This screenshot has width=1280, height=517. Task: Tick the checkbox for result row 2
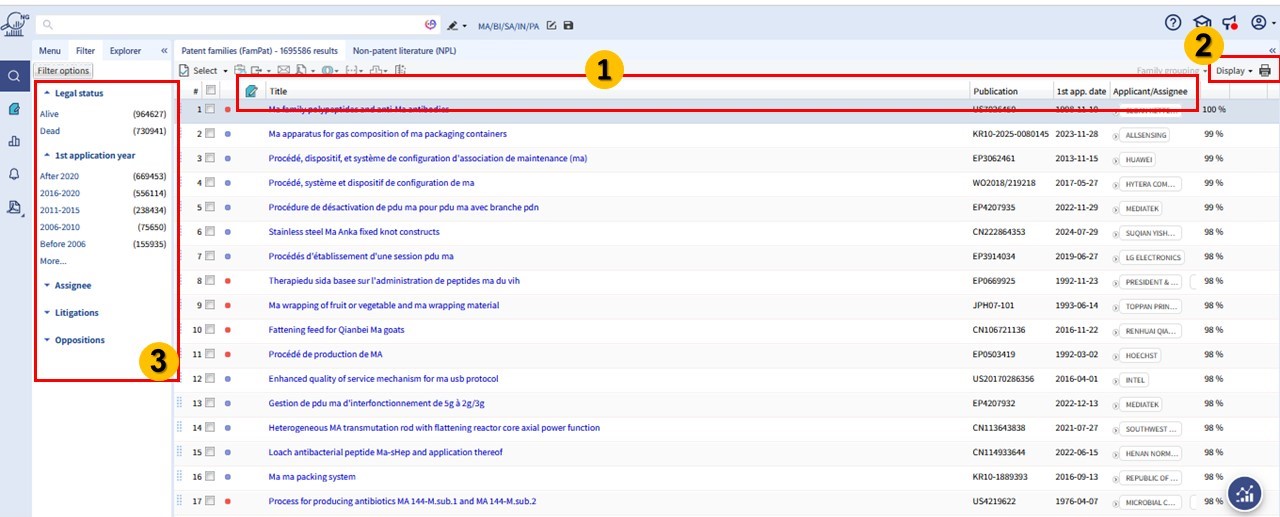[x=210, y=133]
